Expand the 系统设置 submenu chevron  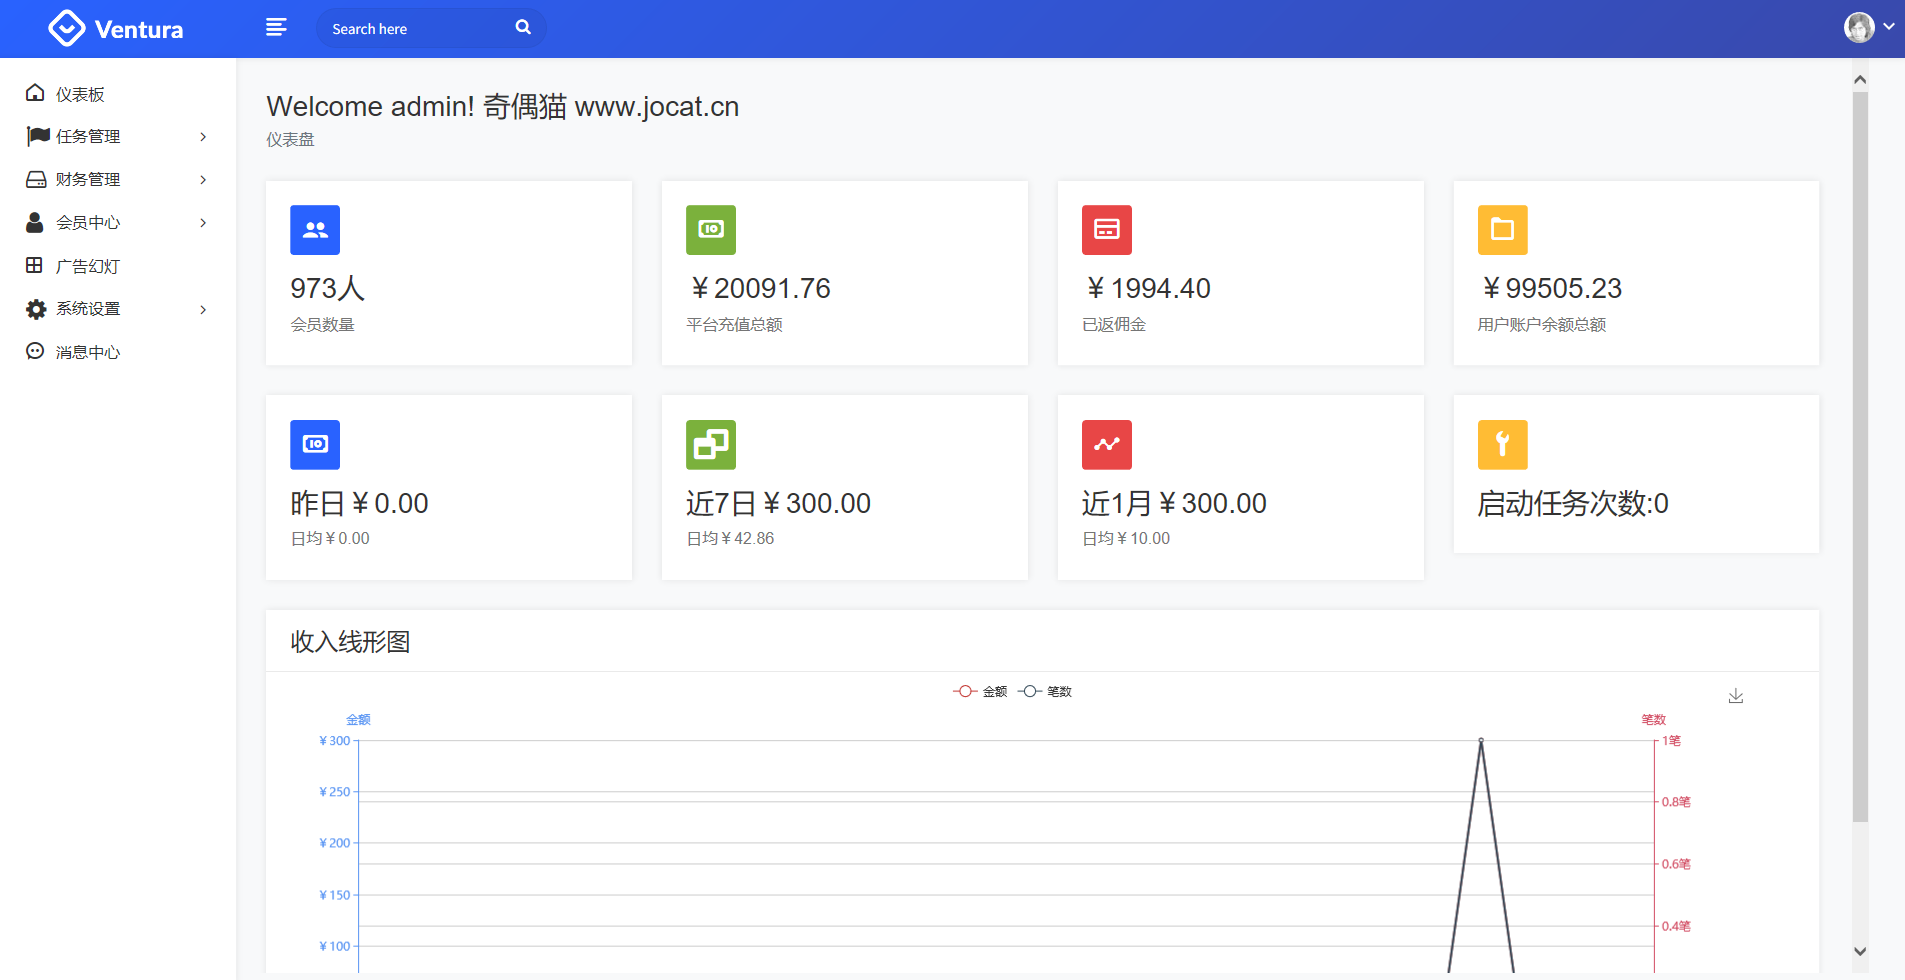203,309
